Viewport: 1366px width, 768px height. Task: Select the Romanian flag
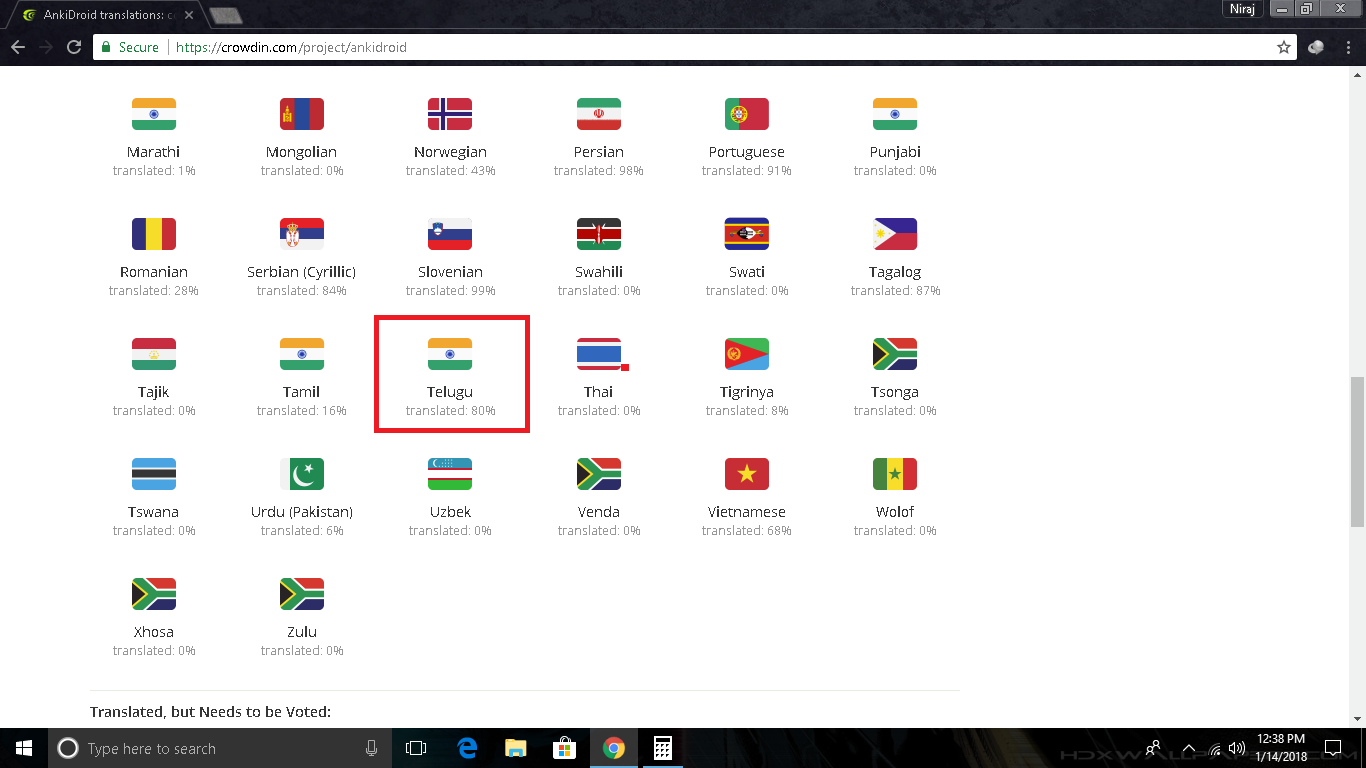[x=154, y=234]
